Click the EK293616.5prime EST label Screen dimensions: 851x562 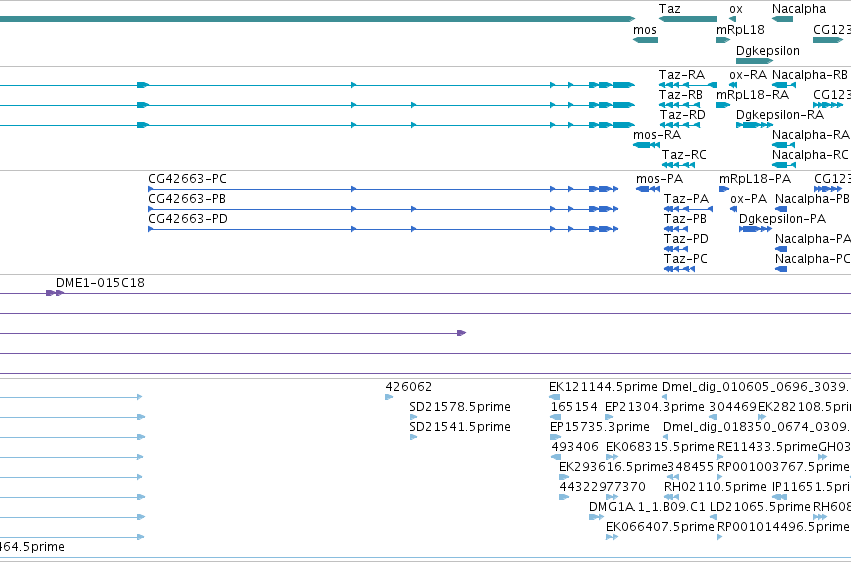[x=613, y=468]
